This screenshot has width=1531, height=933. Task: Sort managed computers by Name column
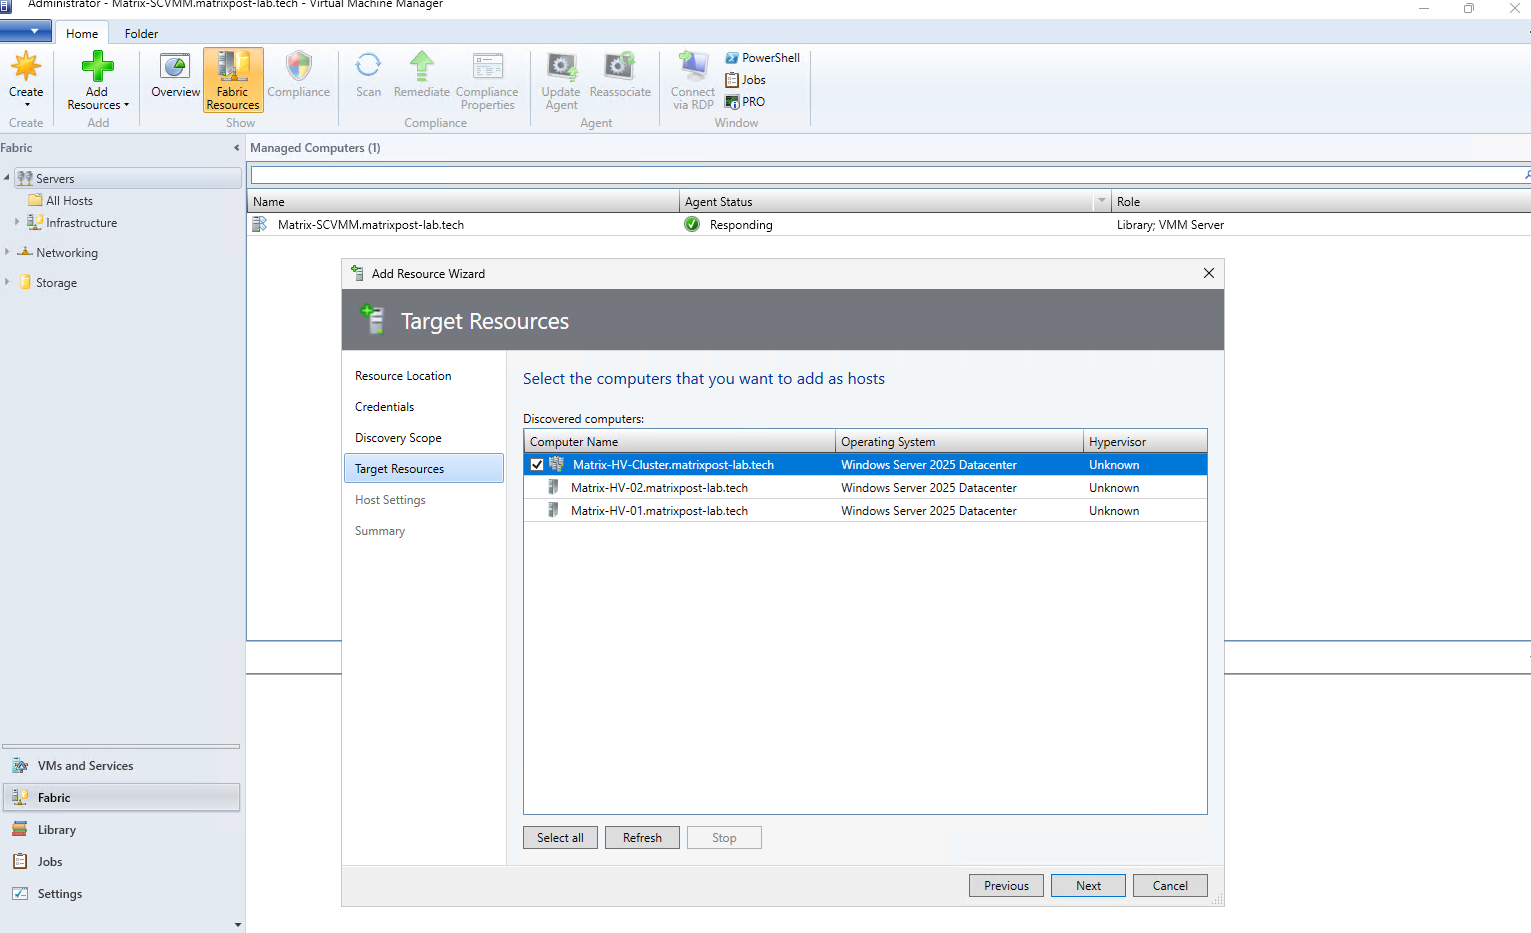point(463,201)
